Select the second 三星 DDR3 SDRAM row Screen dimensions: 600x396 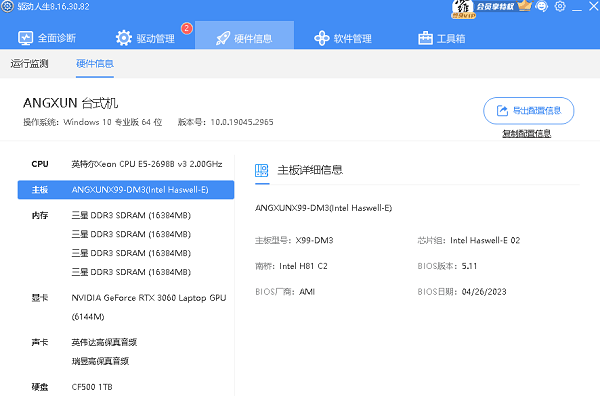(x=131, y=234)
